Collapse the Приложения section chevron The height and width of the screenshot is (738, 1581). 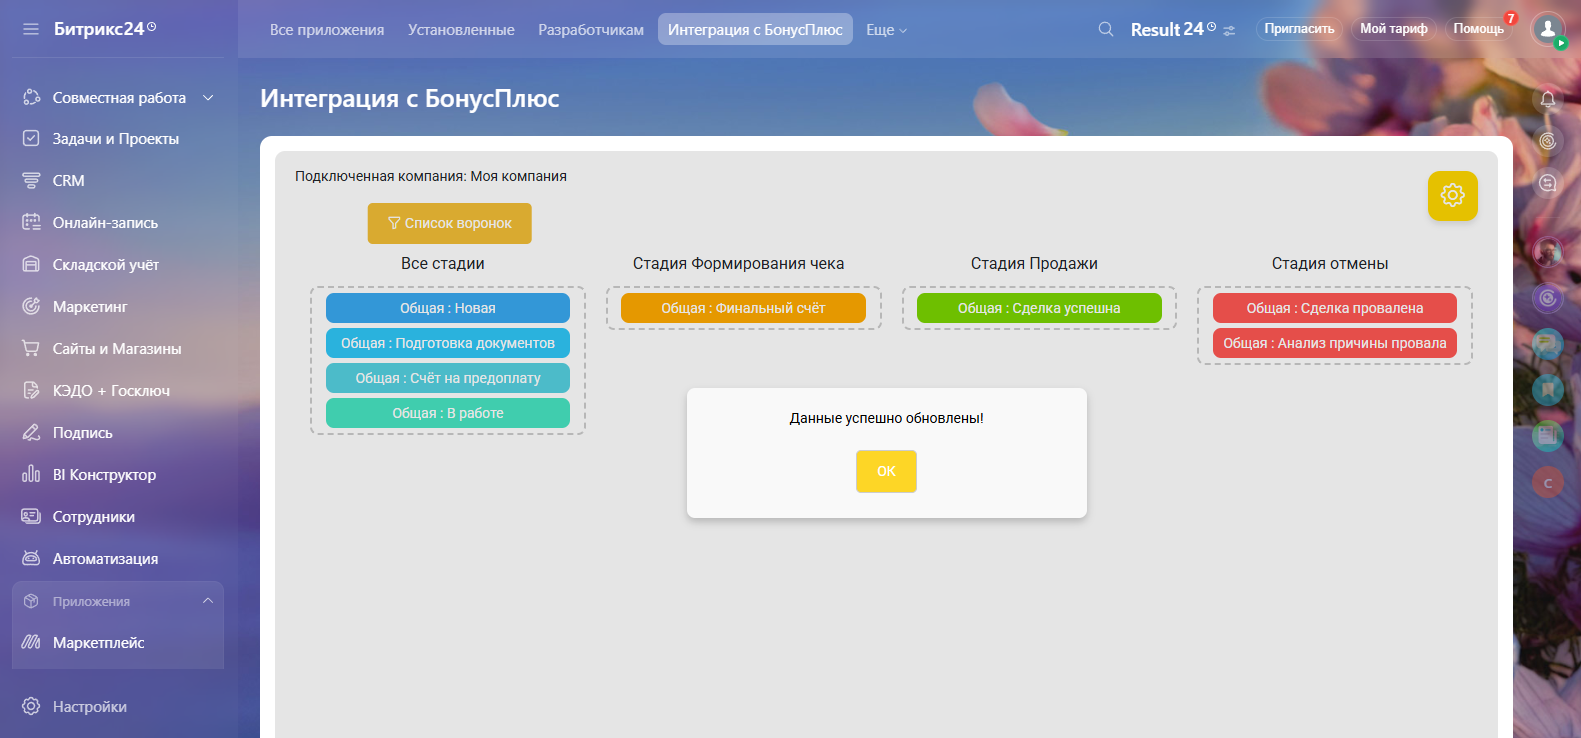(x=208, y=601)
